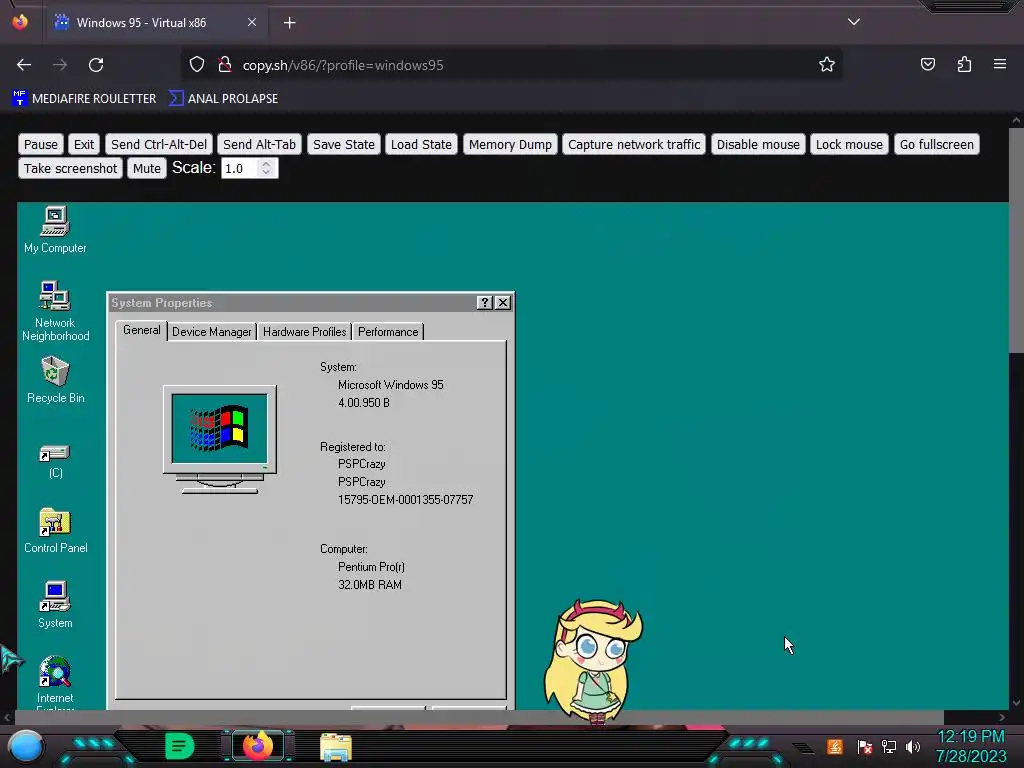1024x768 pixels.
Task: Close the Windows 95 - Virtual x86 tab
Action: [x=252, y=22]
